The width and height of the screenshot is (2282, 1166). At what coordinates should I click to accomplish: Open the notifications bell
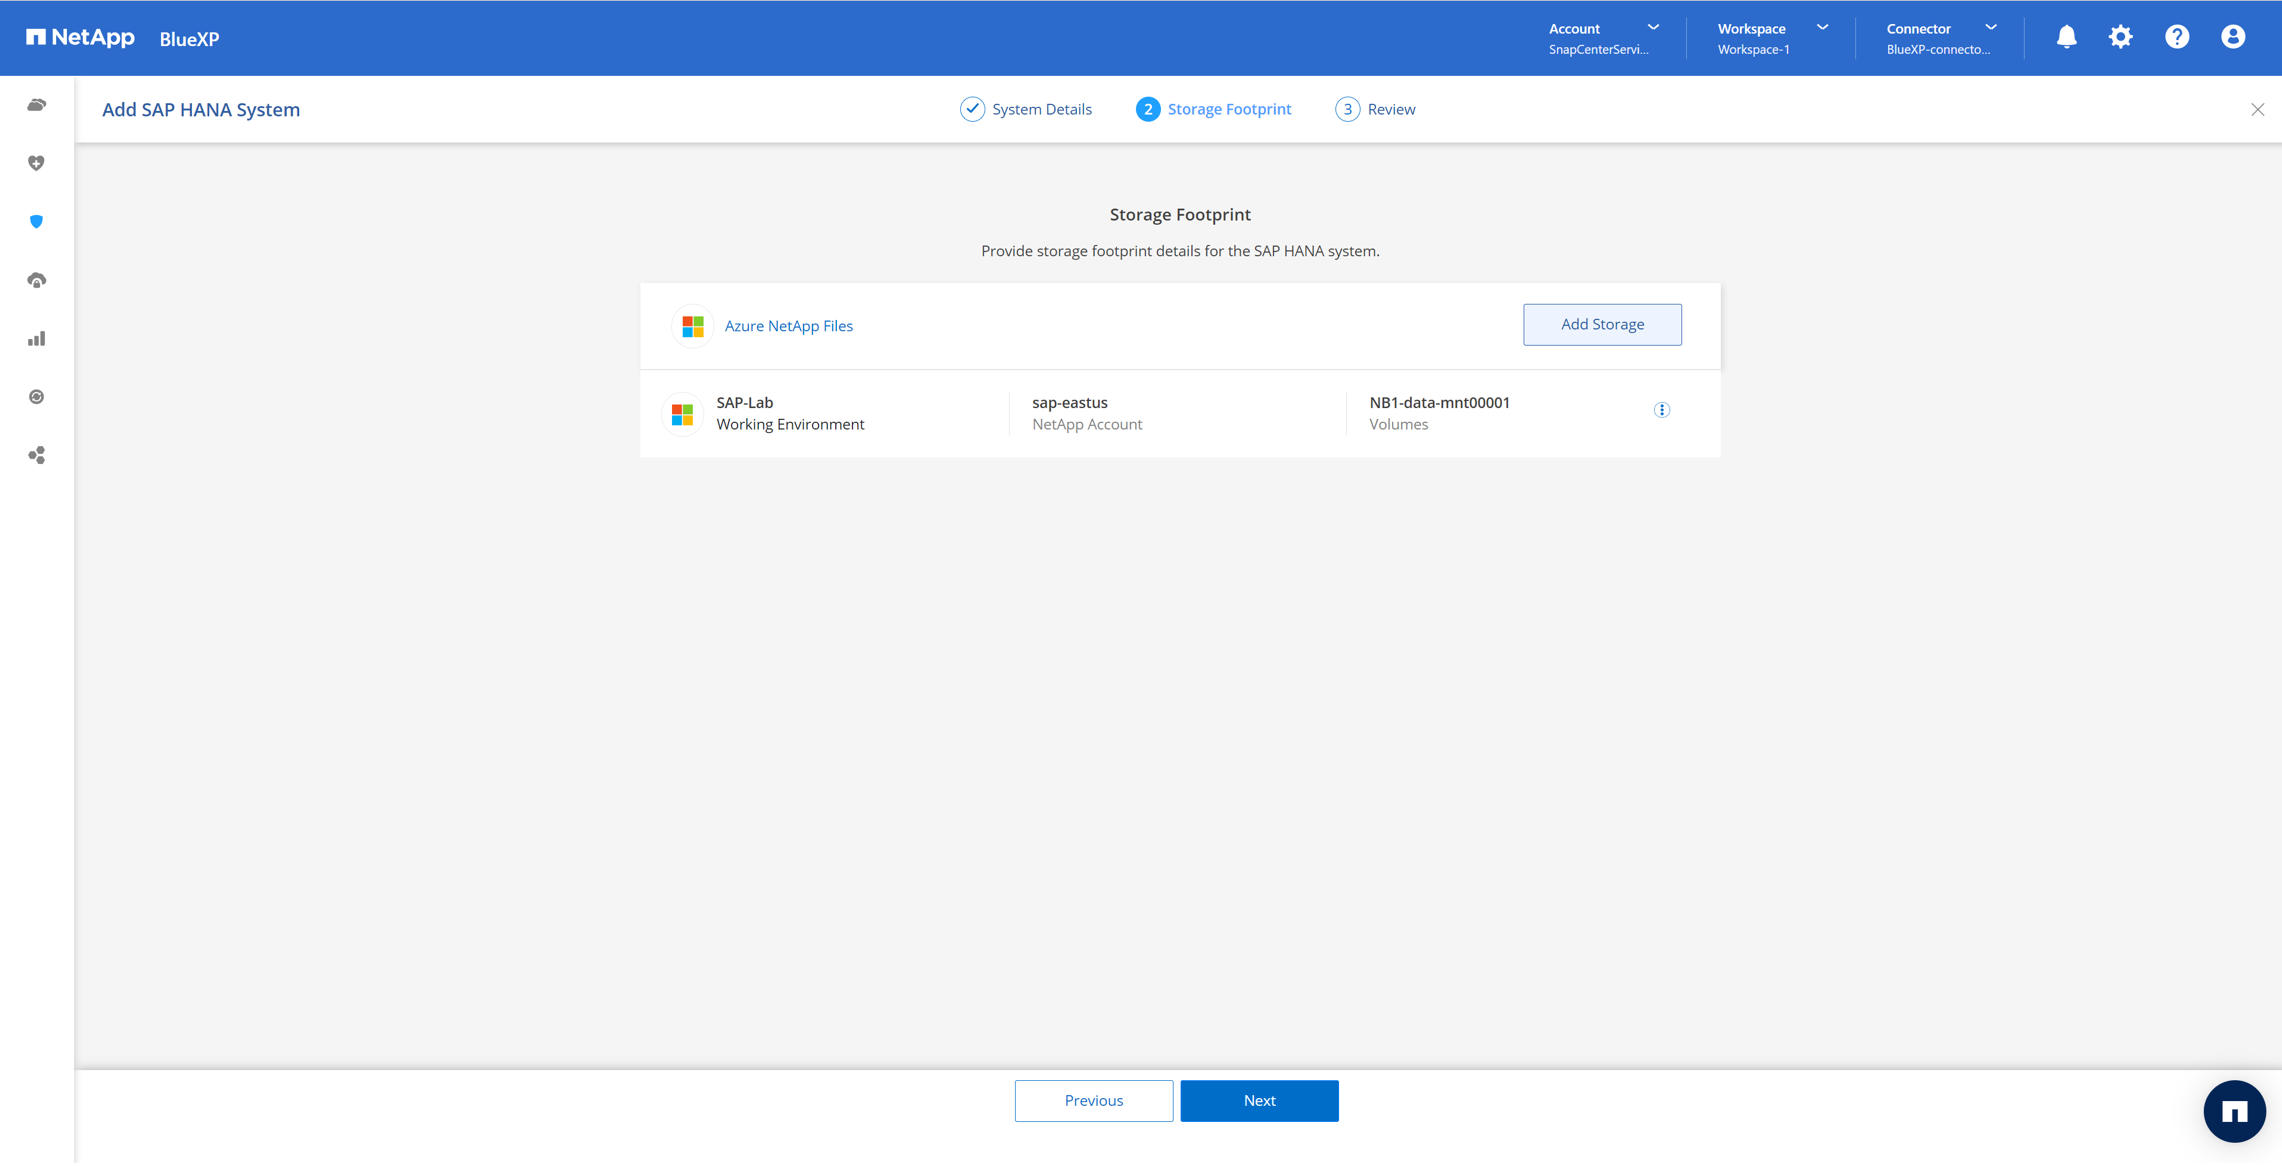click(x=2066, y=38)
